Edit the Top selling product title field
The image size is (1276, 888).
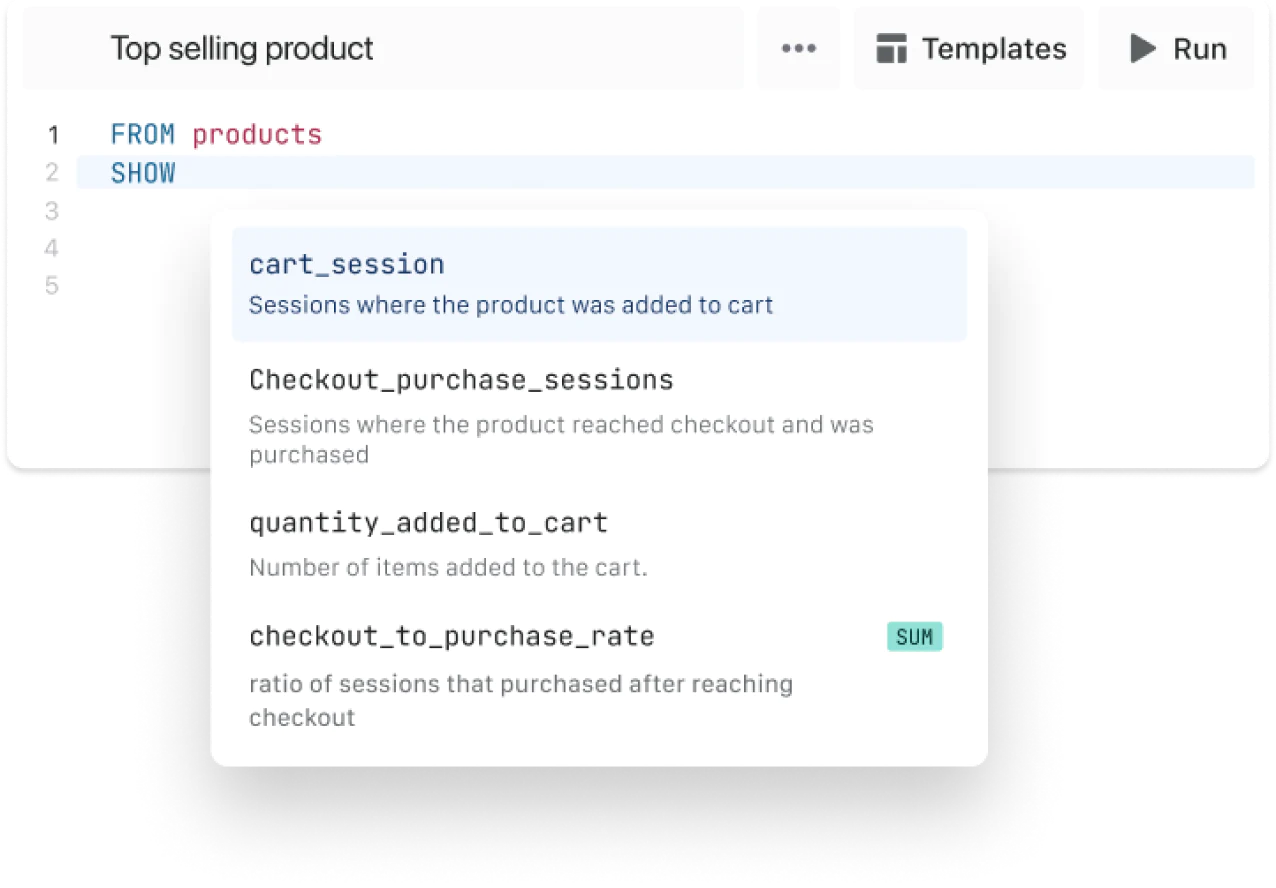pyautogui.click(x=242, y=49)
